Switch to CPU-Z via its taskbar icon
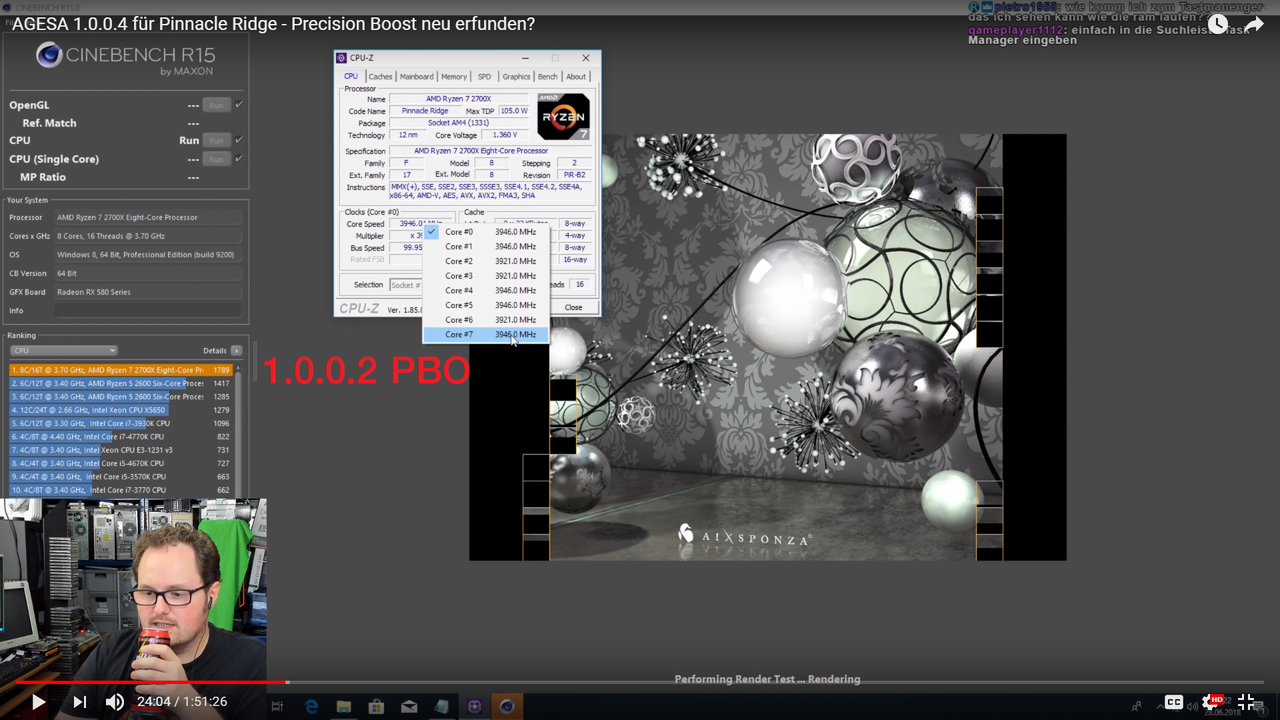The height and width of the screenshot is (720, 1280). pos(474,706)
